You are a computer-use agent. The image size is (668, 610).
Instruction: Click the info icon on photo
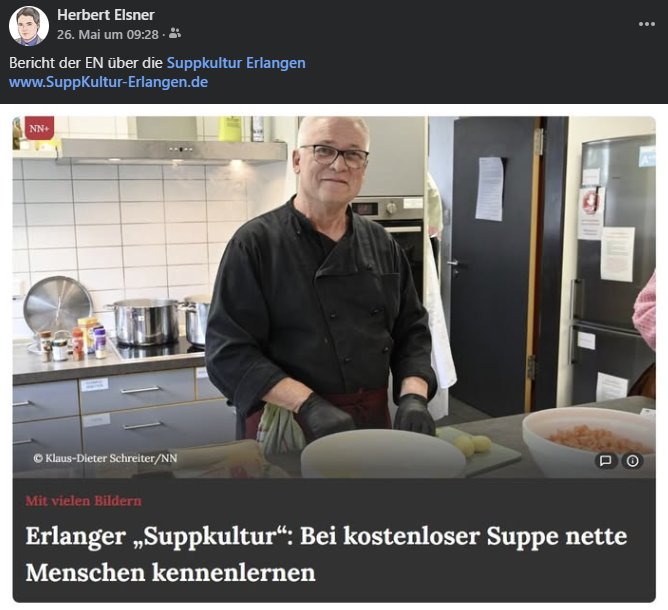[x=632, y=461]
